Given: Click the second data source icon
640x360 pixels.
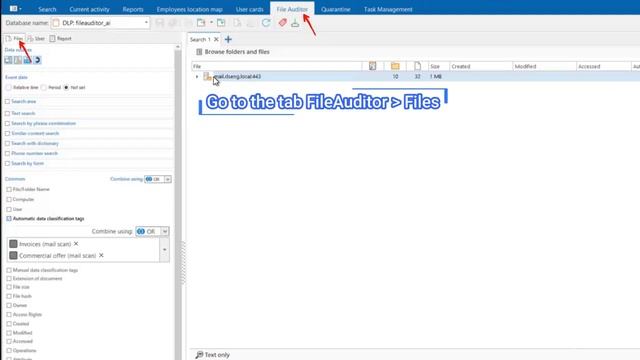Looking at the screenshot, I should 18,60.
